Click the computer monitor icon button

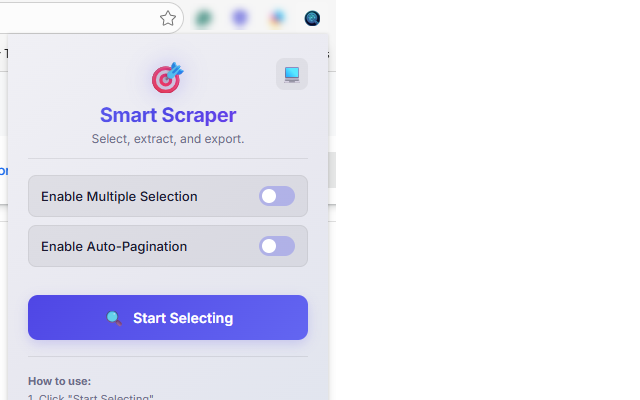click(292, 74)
